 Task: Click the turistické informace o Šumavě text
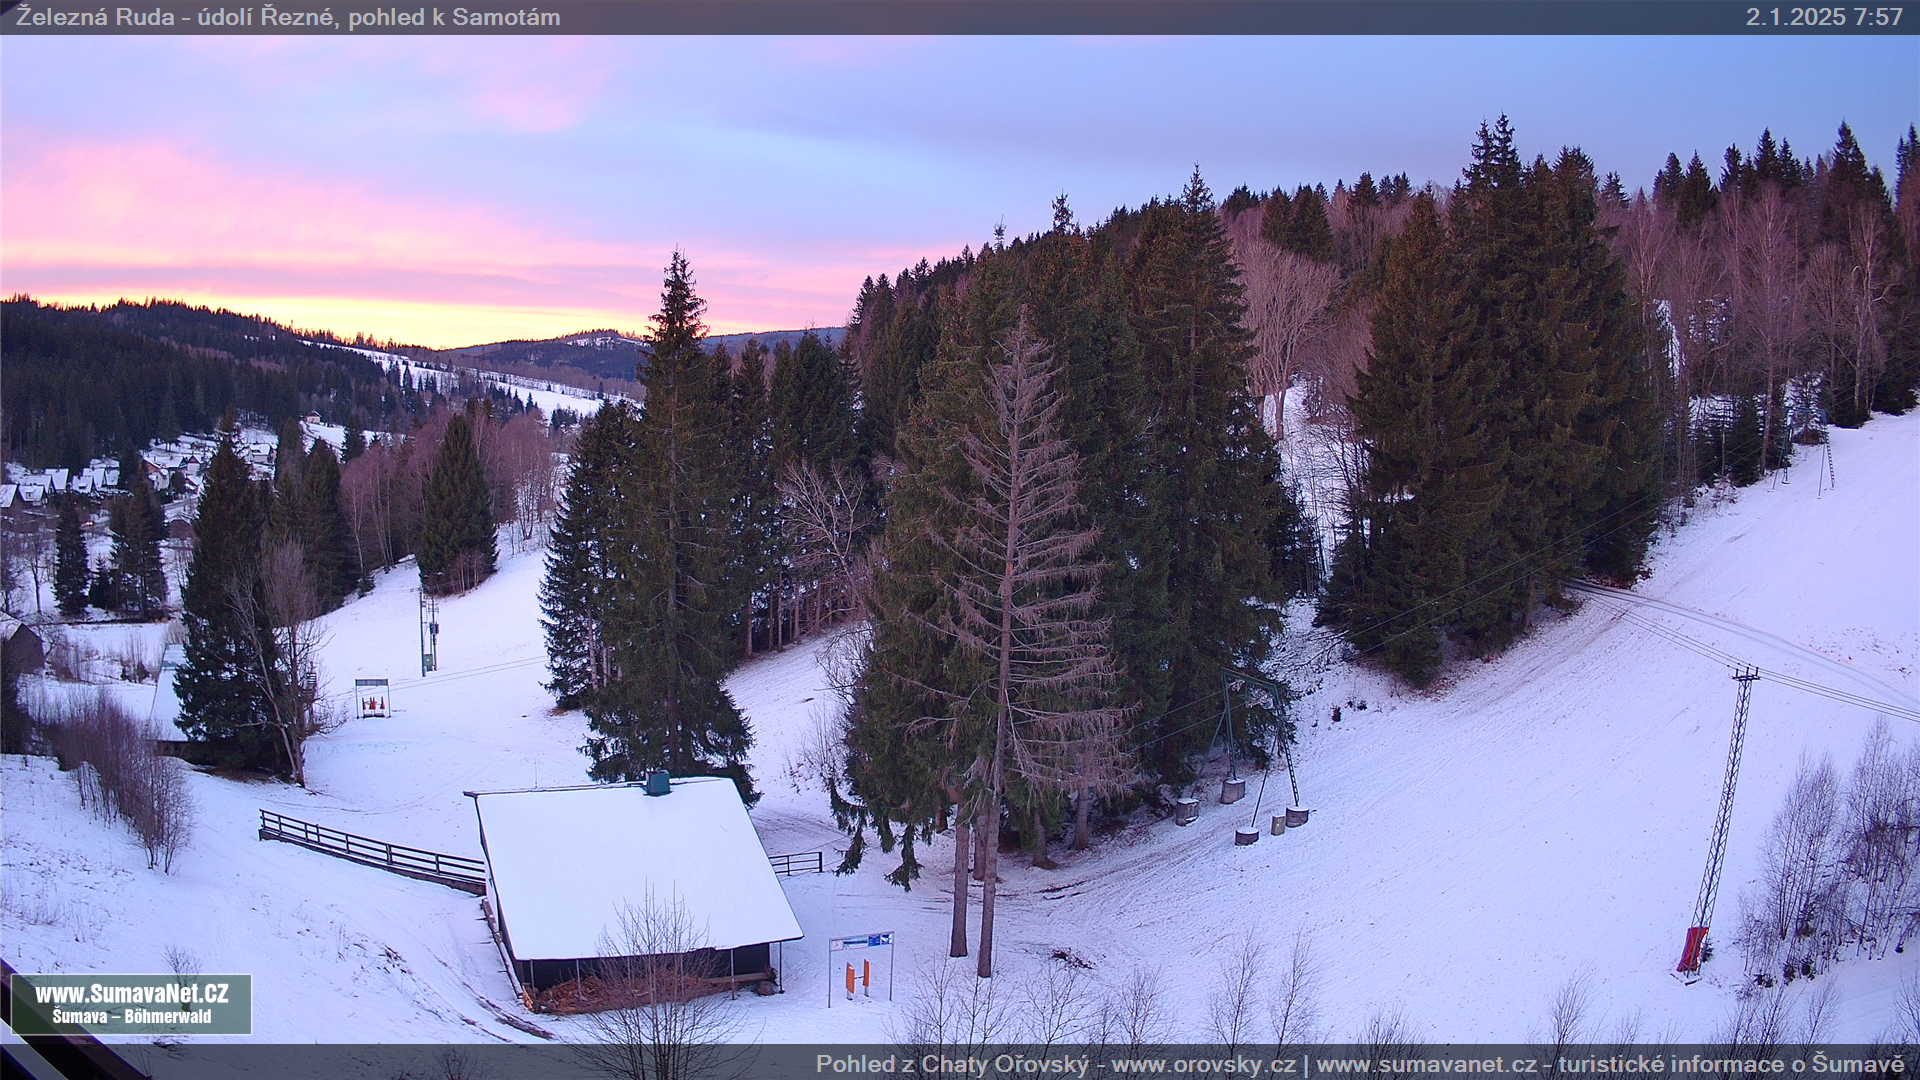1730,1064
